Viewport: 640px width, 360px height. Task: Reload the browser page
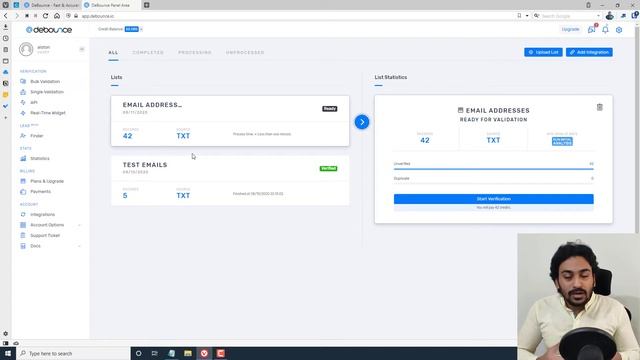pos(45,16)
